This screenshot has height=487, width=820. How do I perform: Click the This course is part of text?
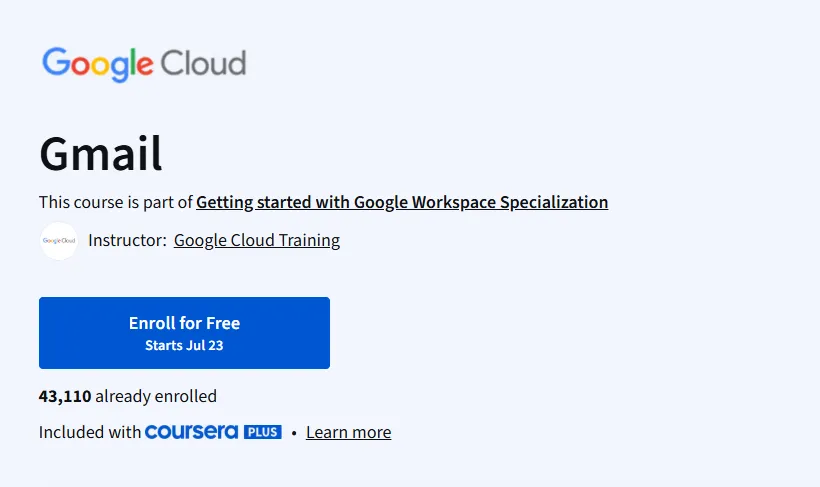[x=116, y=202]
